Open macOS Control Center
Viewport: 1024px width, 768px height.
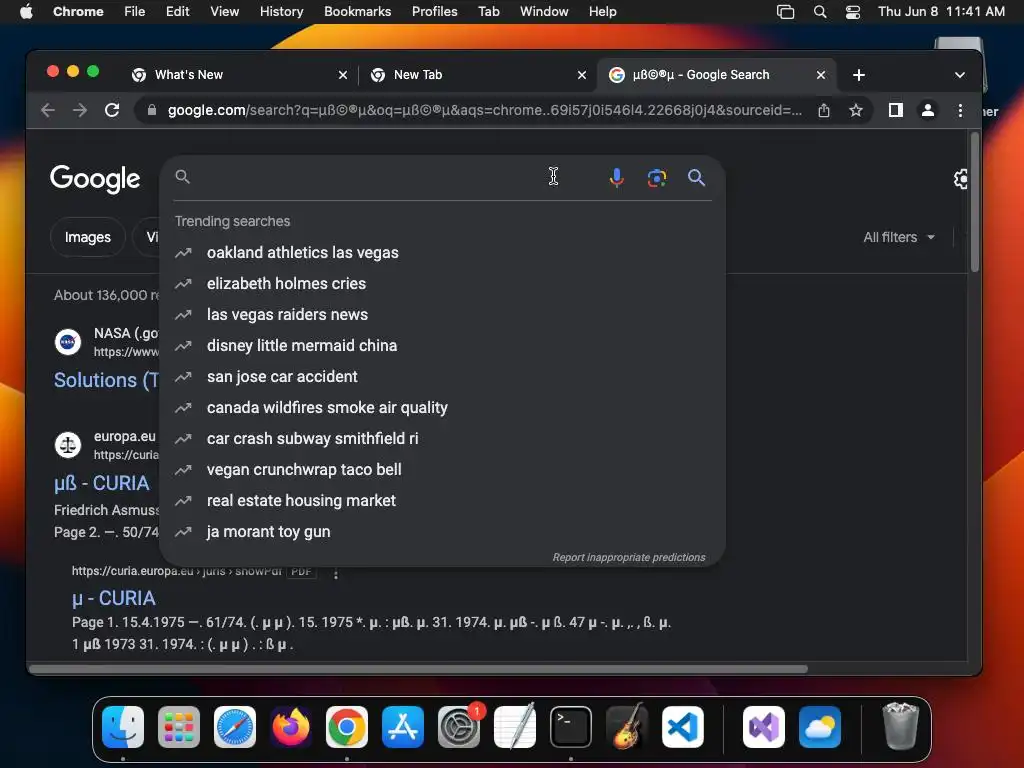[x=852, y=12]
